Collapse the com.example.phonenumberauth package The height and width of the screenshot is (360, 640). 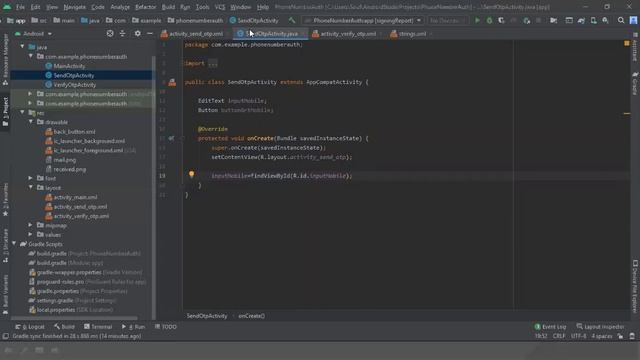(x=31, y=56)
